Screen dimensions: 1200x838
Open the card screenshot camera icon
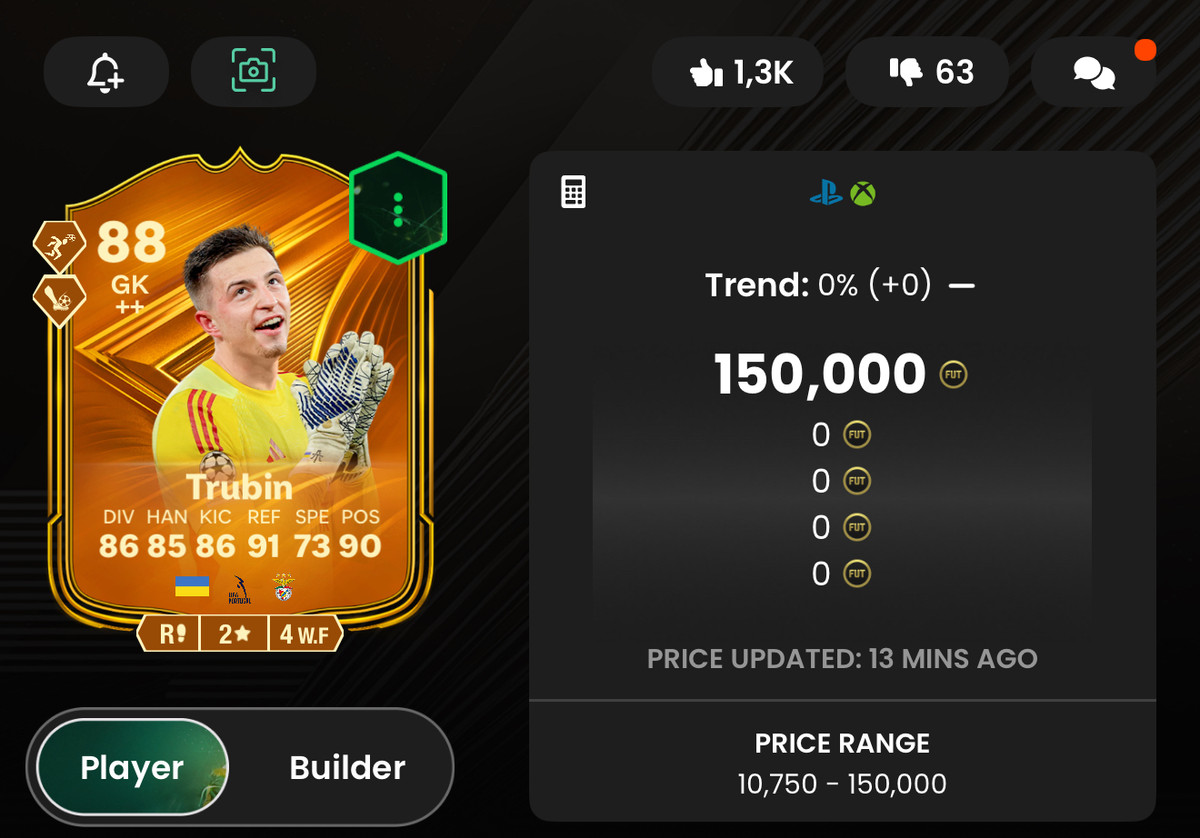(x=254, y=72)
